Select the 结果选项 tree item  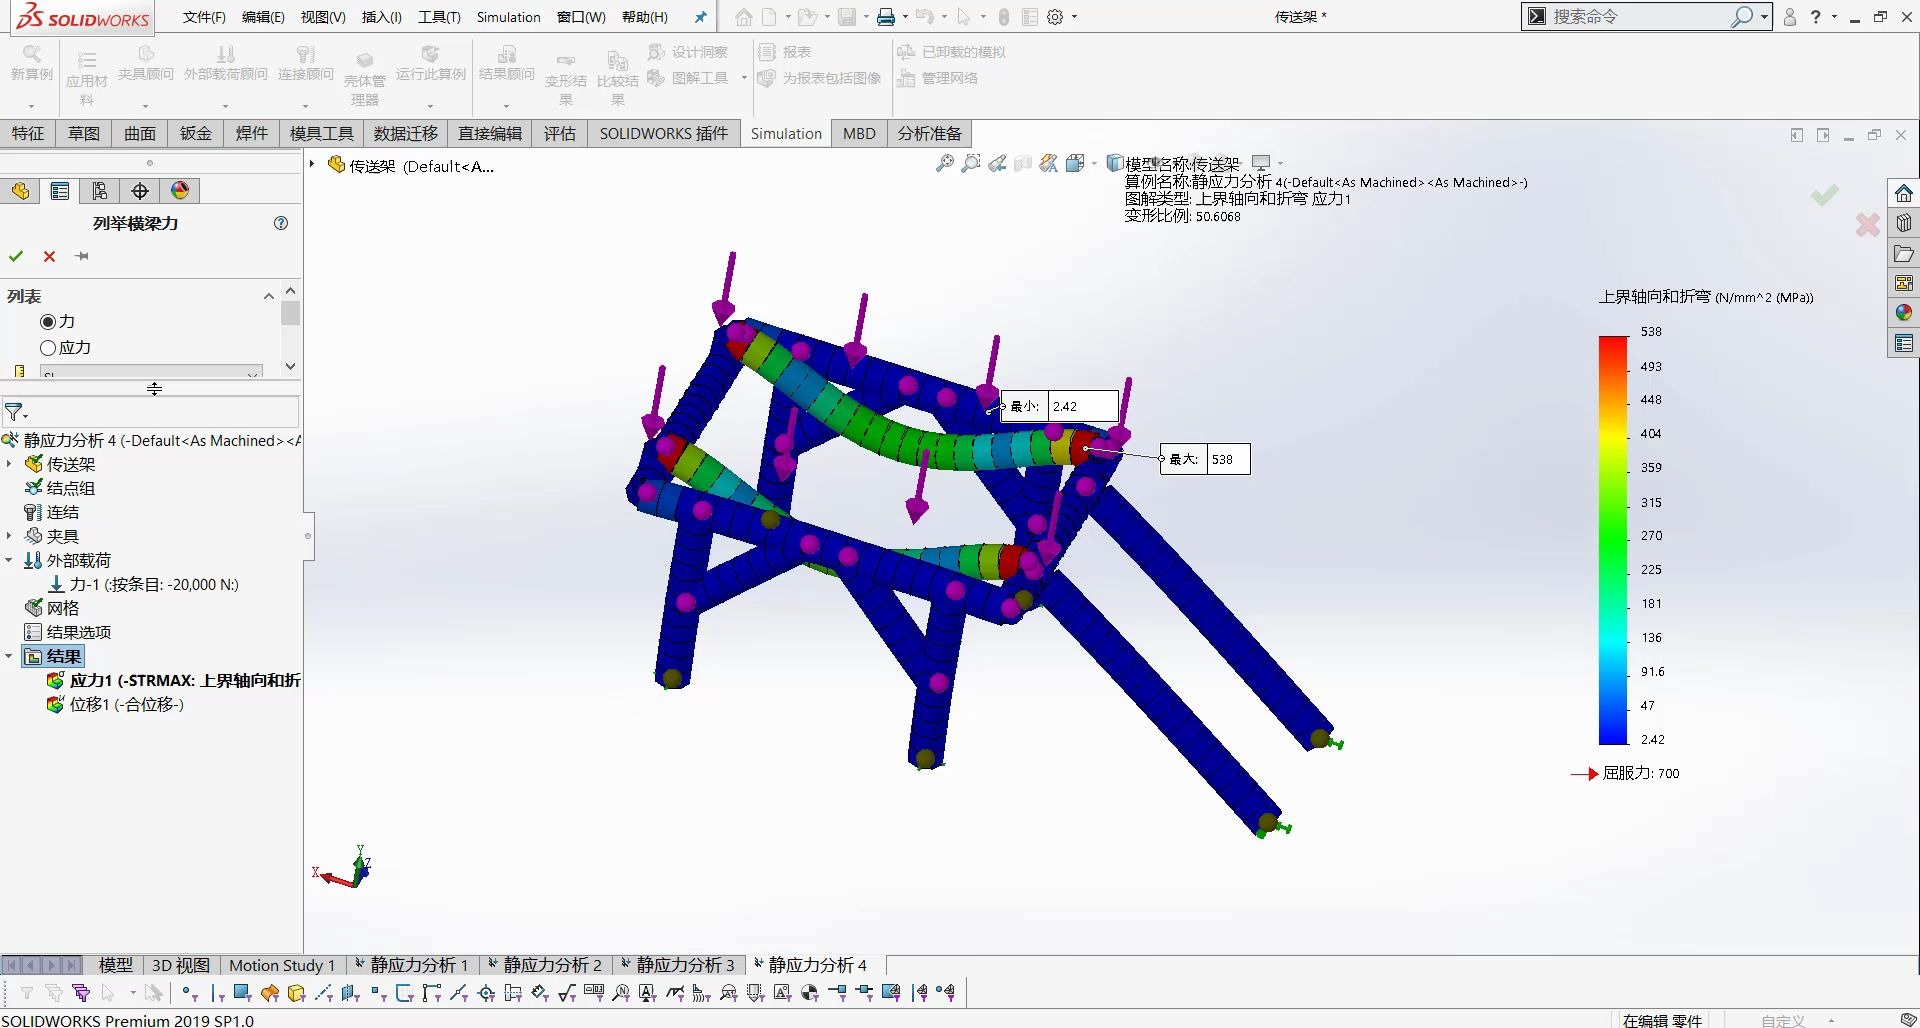pos(68,632)
